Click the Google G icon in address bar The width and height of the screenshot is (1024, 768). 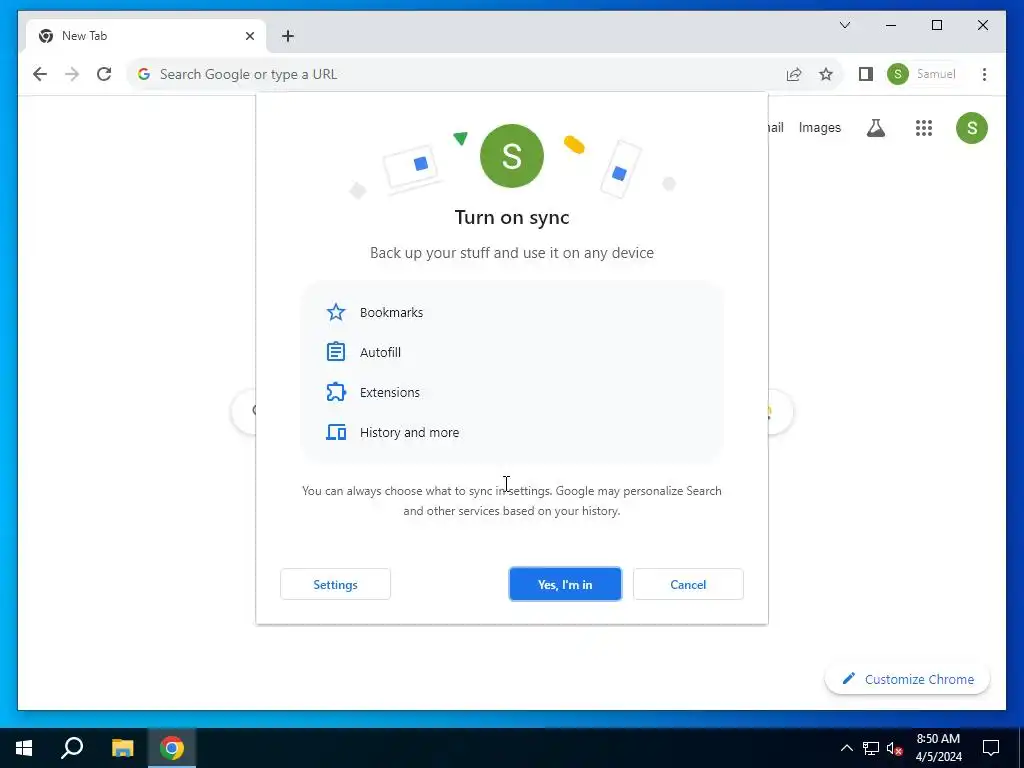point(144,74)
